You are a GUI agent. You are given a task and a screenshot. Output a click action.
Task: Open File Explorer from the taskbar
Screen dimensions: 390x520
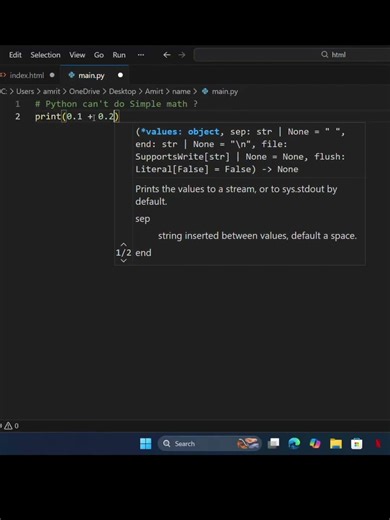(336, 444)
